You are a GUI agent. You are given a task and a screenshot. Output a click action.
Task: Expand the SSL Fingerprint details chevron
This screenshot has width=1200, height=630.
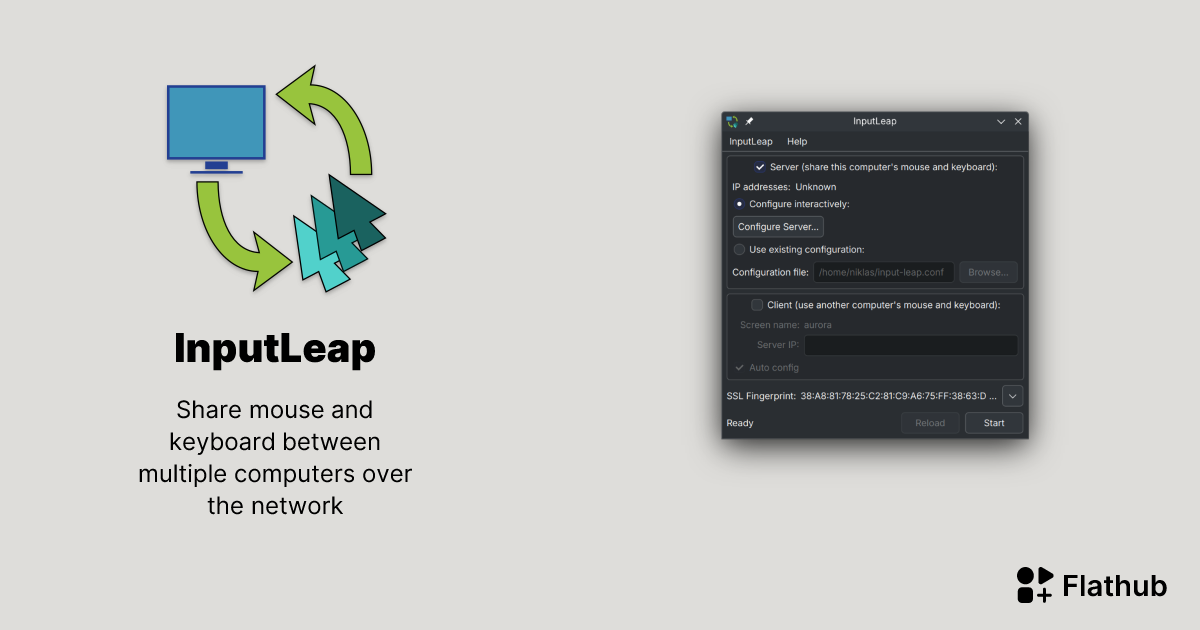1012,395
